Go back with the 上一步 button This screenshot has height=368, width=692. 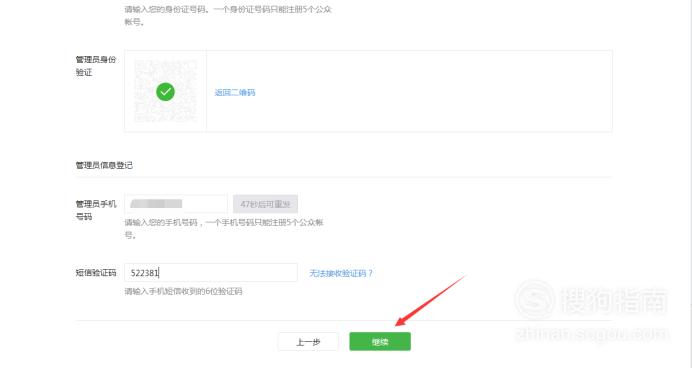pyautogui.click(x=308, y=342)
